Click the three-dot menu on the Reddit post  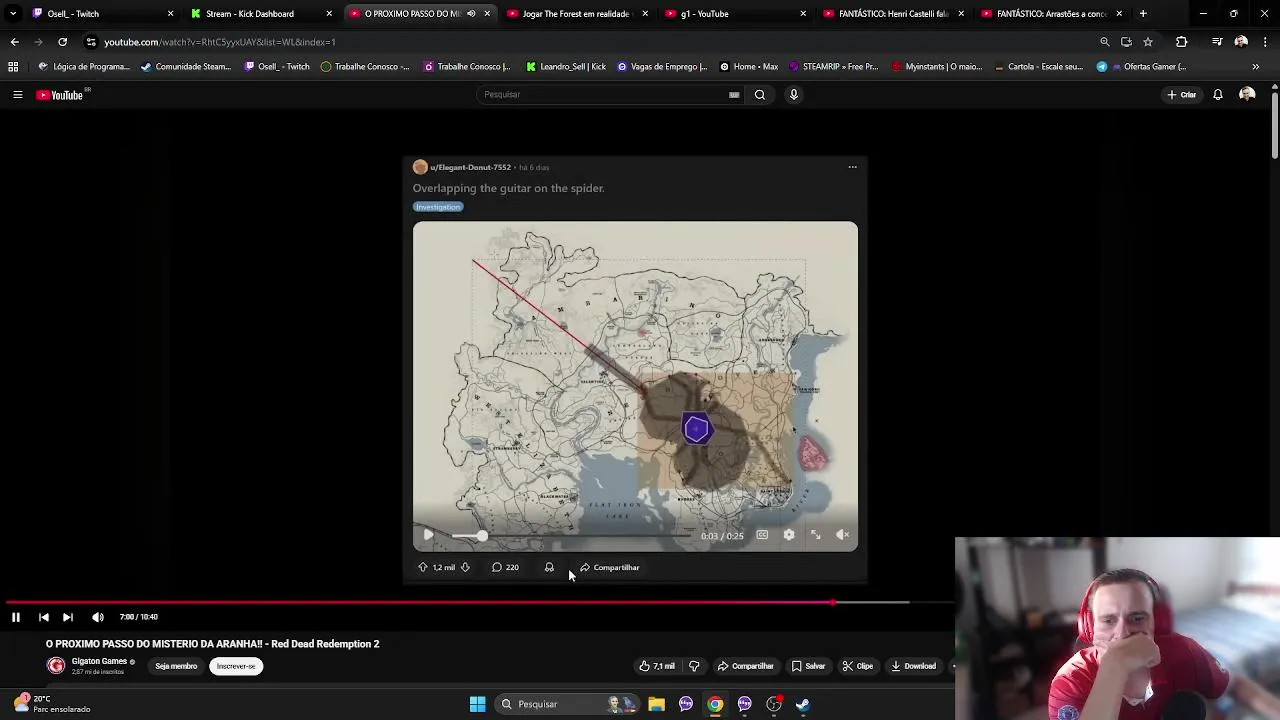point(853,167)
